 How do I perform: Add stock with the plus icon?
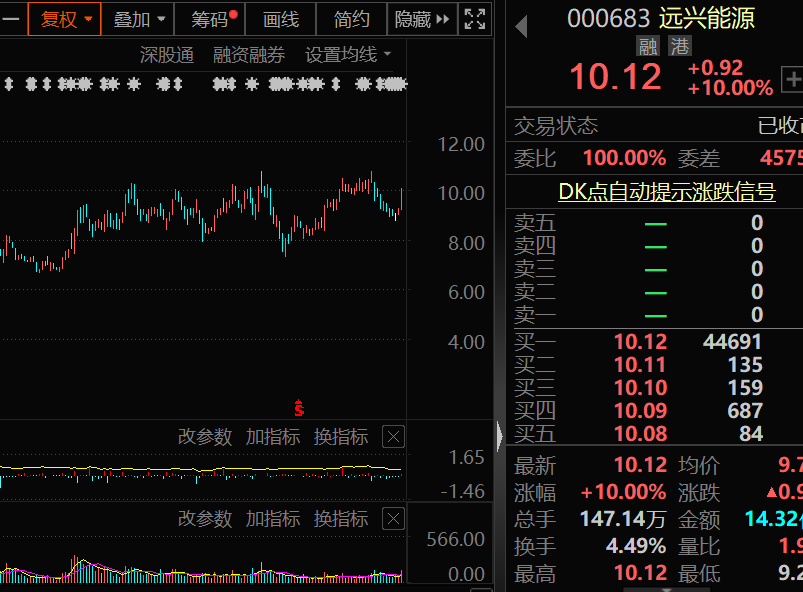pos(793,79)
